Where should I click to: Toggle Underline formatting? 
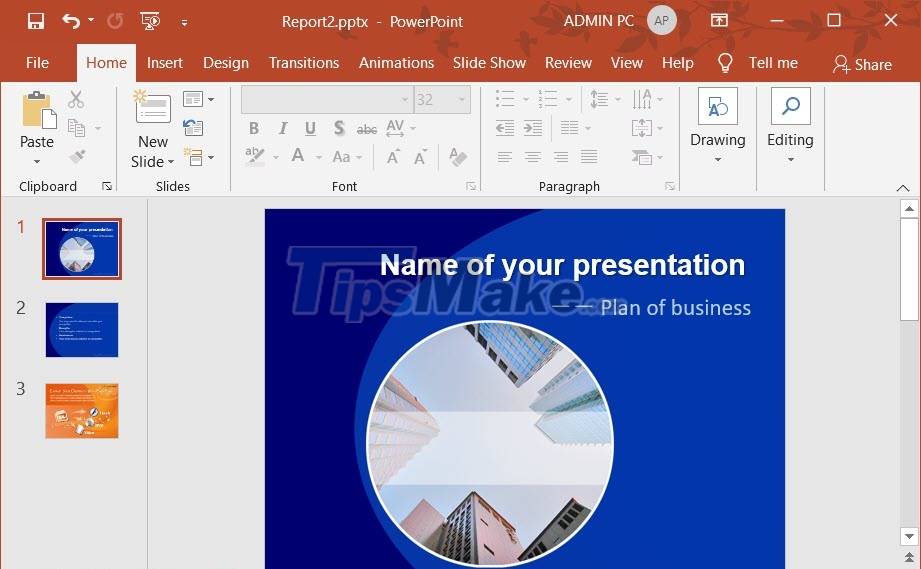[310, 128]
